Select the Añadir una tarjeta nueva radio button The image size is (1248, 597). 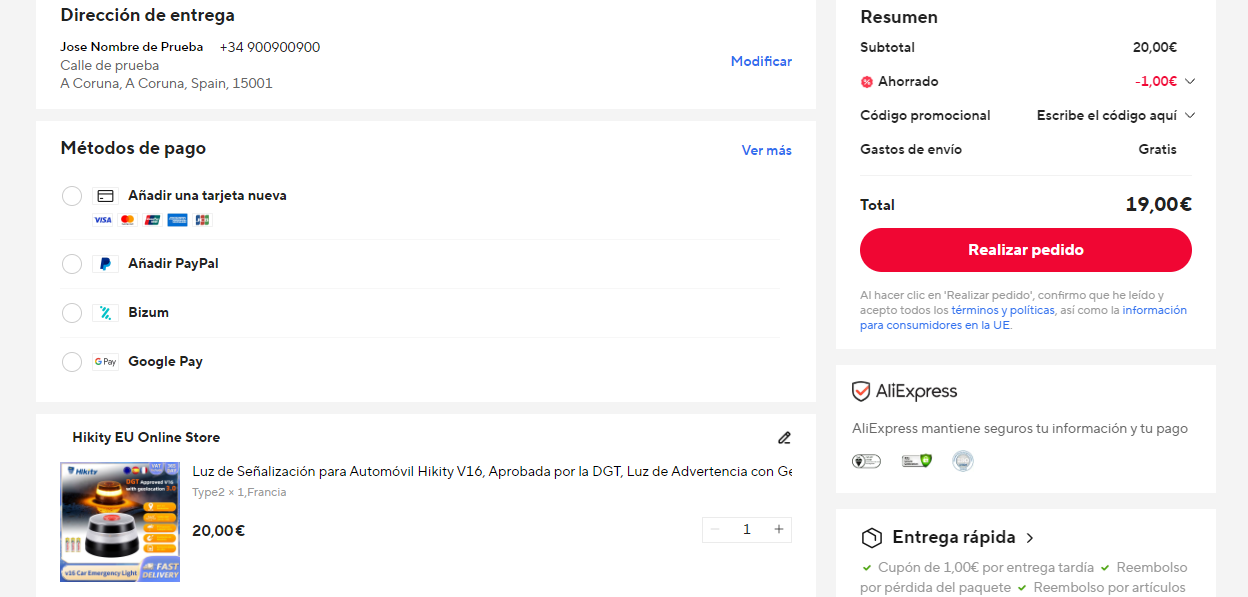point(72,196)
